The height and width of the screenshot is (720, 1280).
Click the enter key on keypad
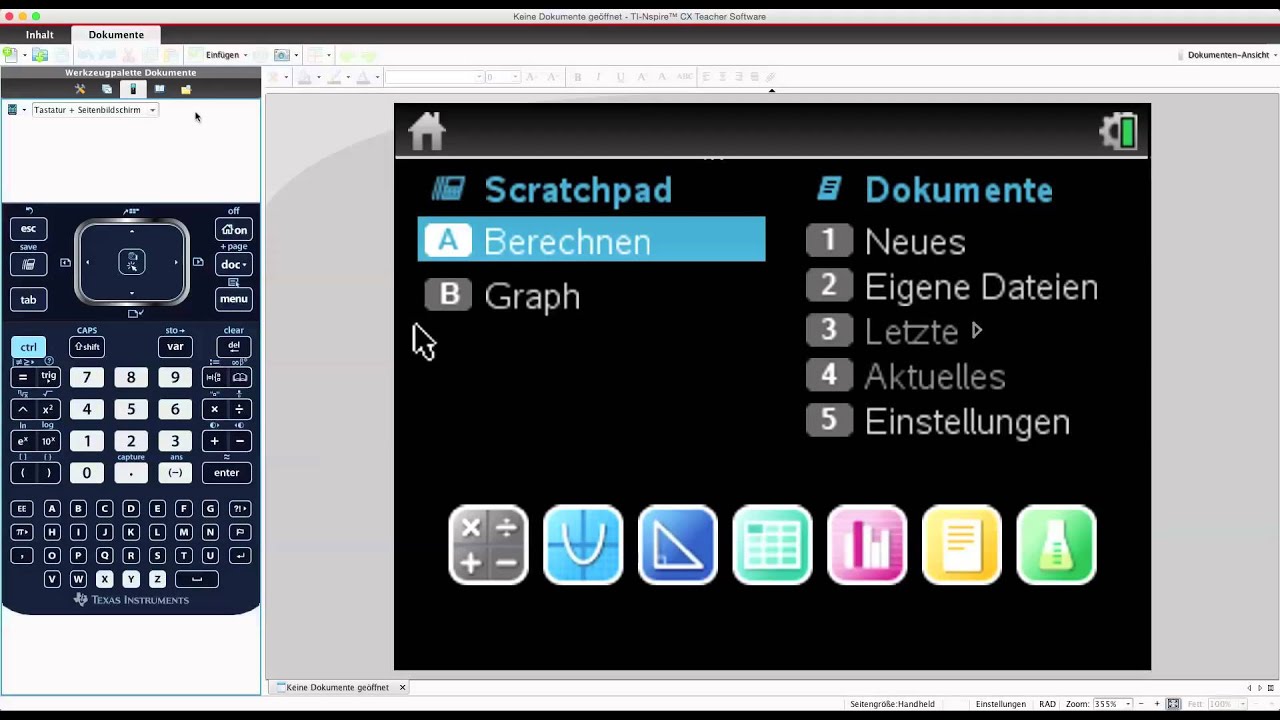[x=227, y=473]
